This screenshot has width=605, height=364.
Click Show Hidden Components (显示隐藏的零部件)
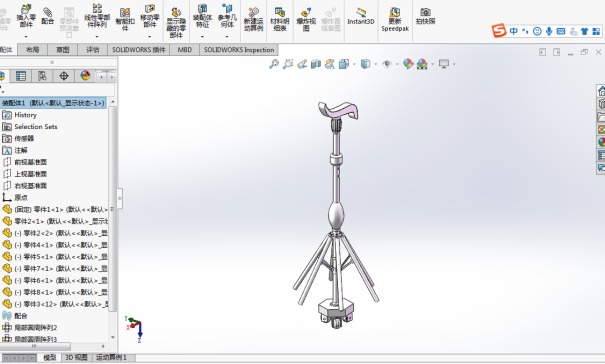point(176,22)
